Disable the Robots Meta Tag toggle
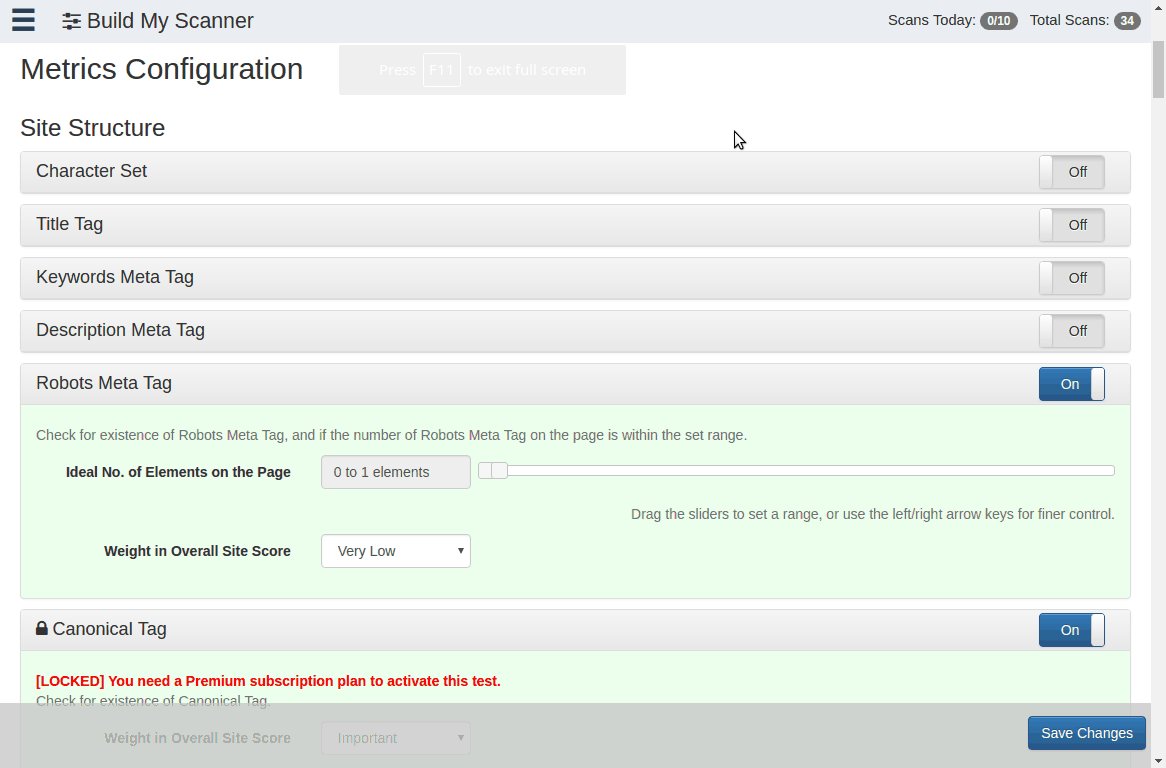Screen dimensions: 1166x768 1071,384
